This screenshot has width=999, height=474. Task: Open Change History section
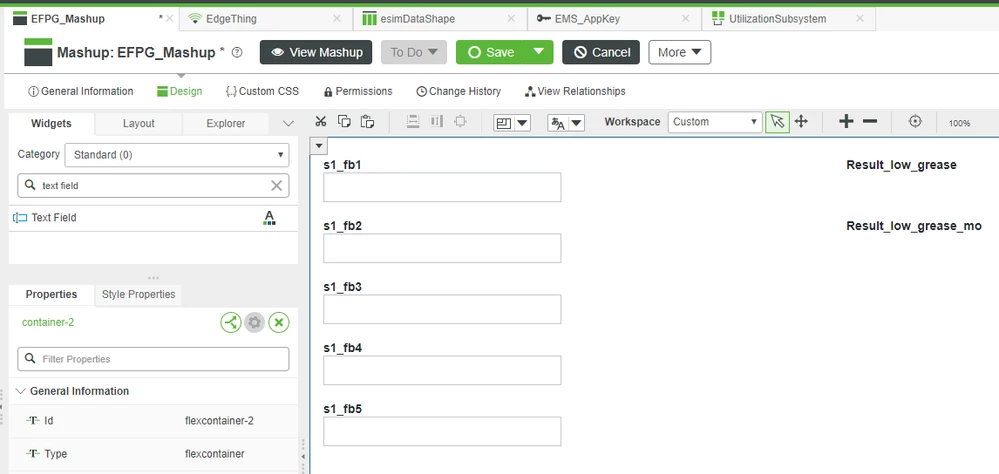(459, 91)
